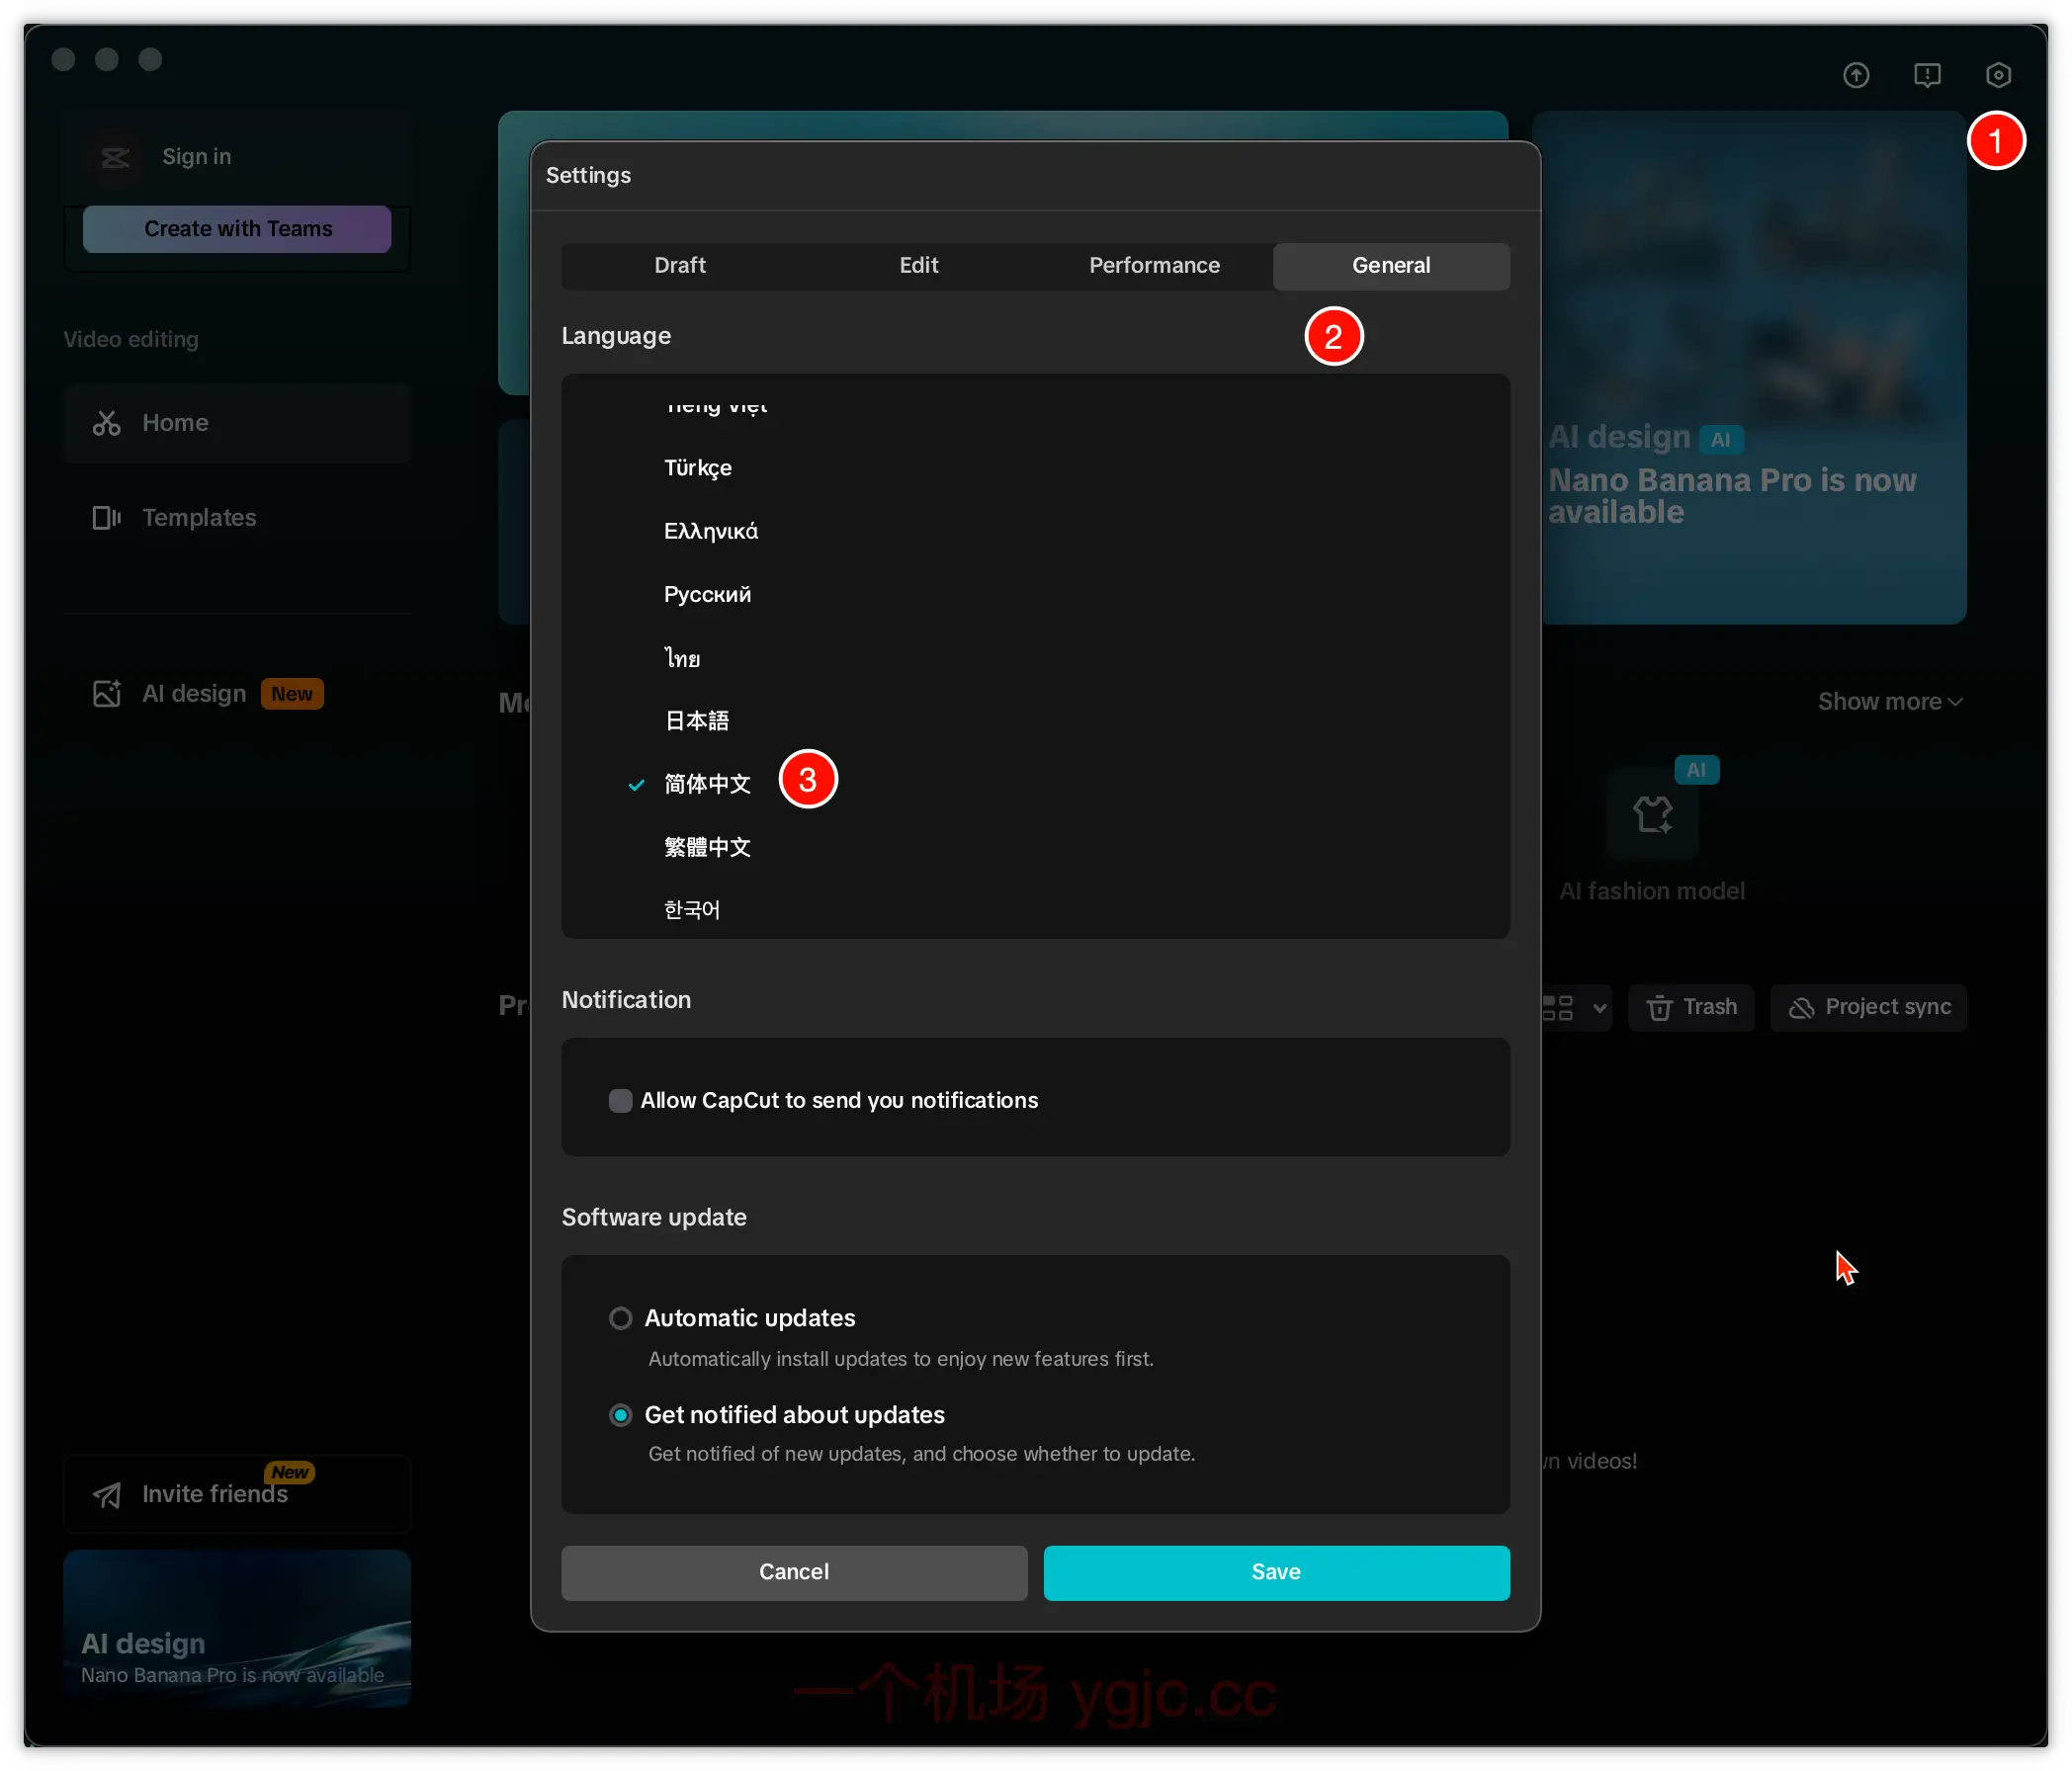This screenshot has width=2072, height=1771.
Task: Open the settings hexagon icon
Action: (1997, 75)
